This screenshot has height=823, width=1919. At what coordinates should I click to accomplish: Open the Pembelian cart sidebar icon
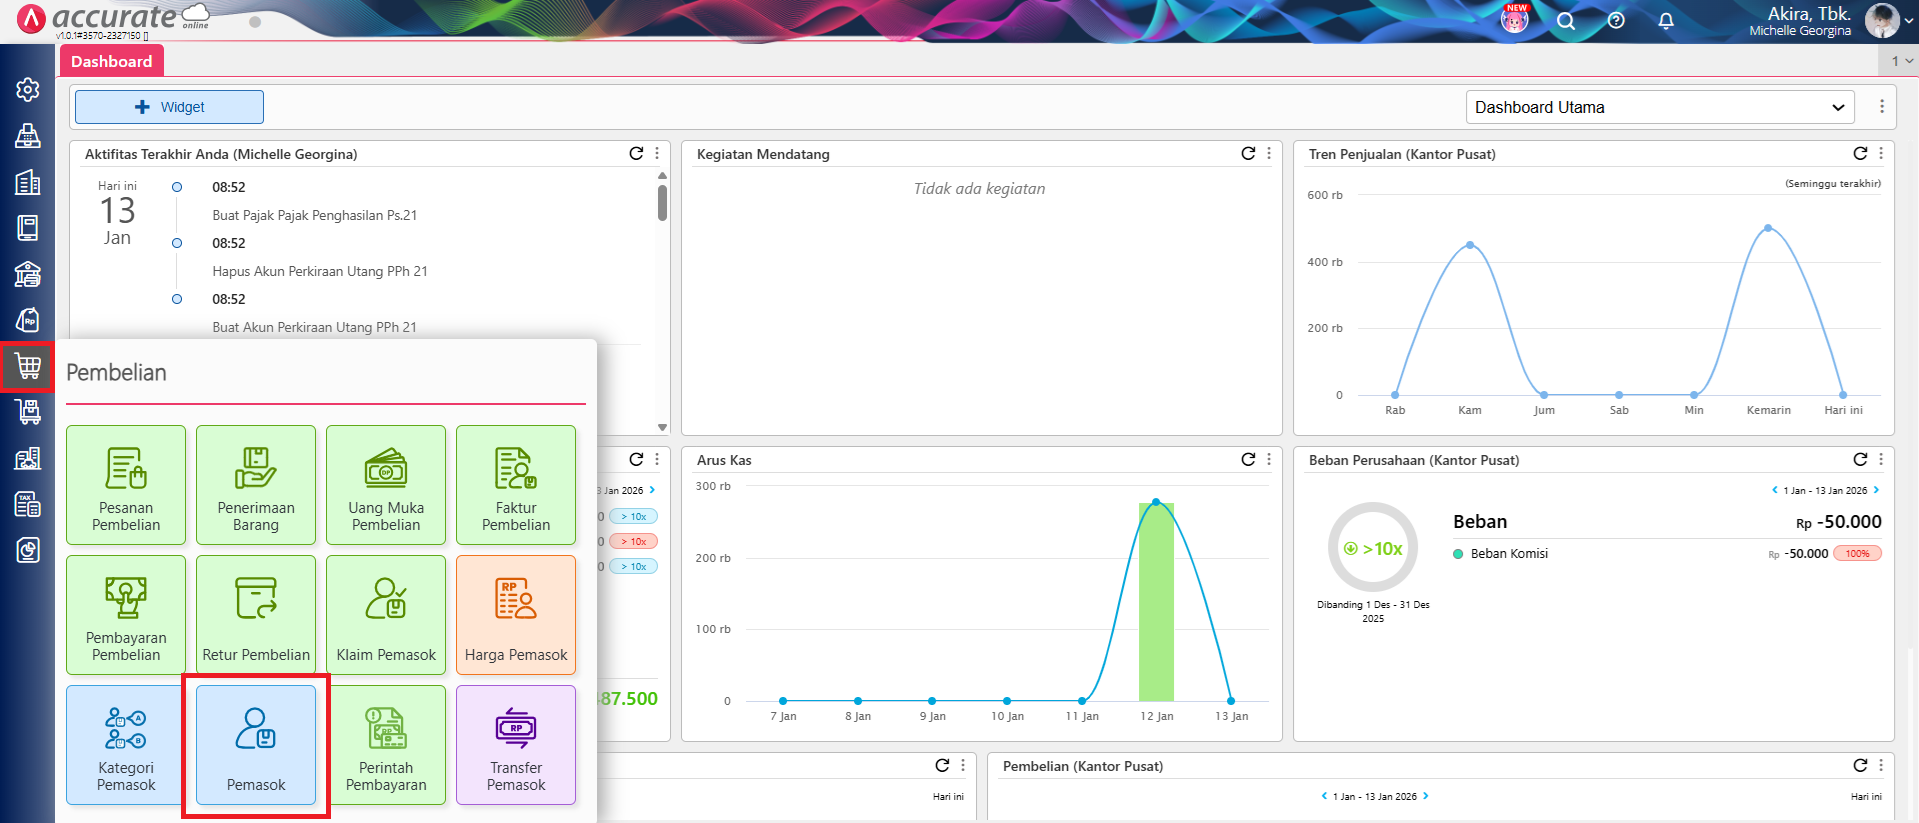pos(28,367)
